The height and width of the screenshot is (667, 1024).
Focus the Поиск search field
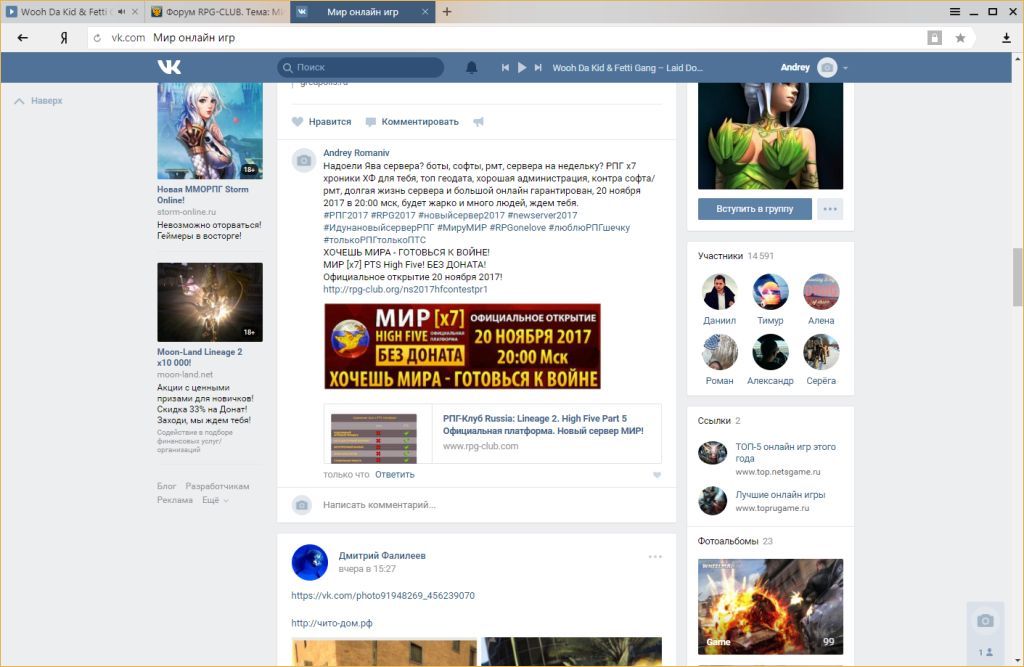(x=360, y=67)
